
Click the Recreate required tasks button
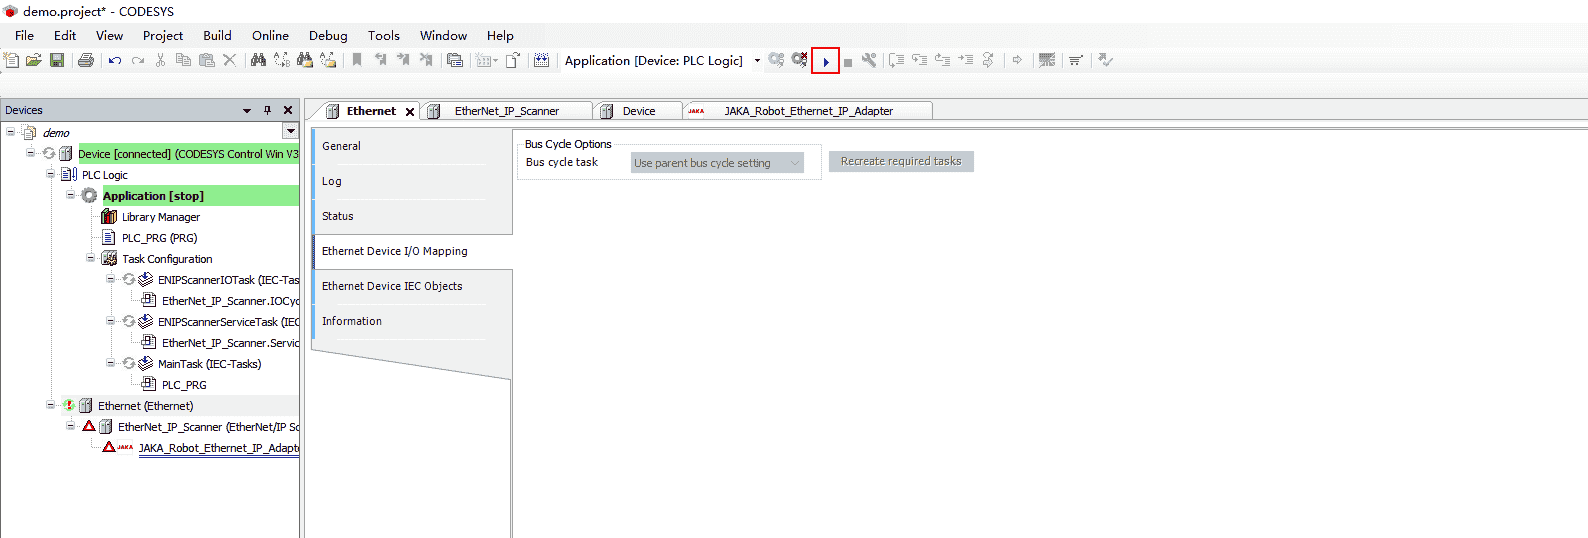coord(900,161)
